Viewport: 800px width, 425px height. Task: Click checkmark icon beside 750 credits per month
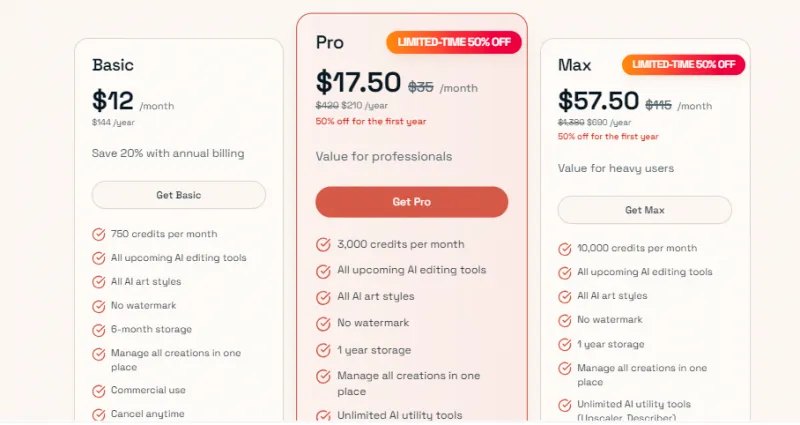(x=99, y=234)
